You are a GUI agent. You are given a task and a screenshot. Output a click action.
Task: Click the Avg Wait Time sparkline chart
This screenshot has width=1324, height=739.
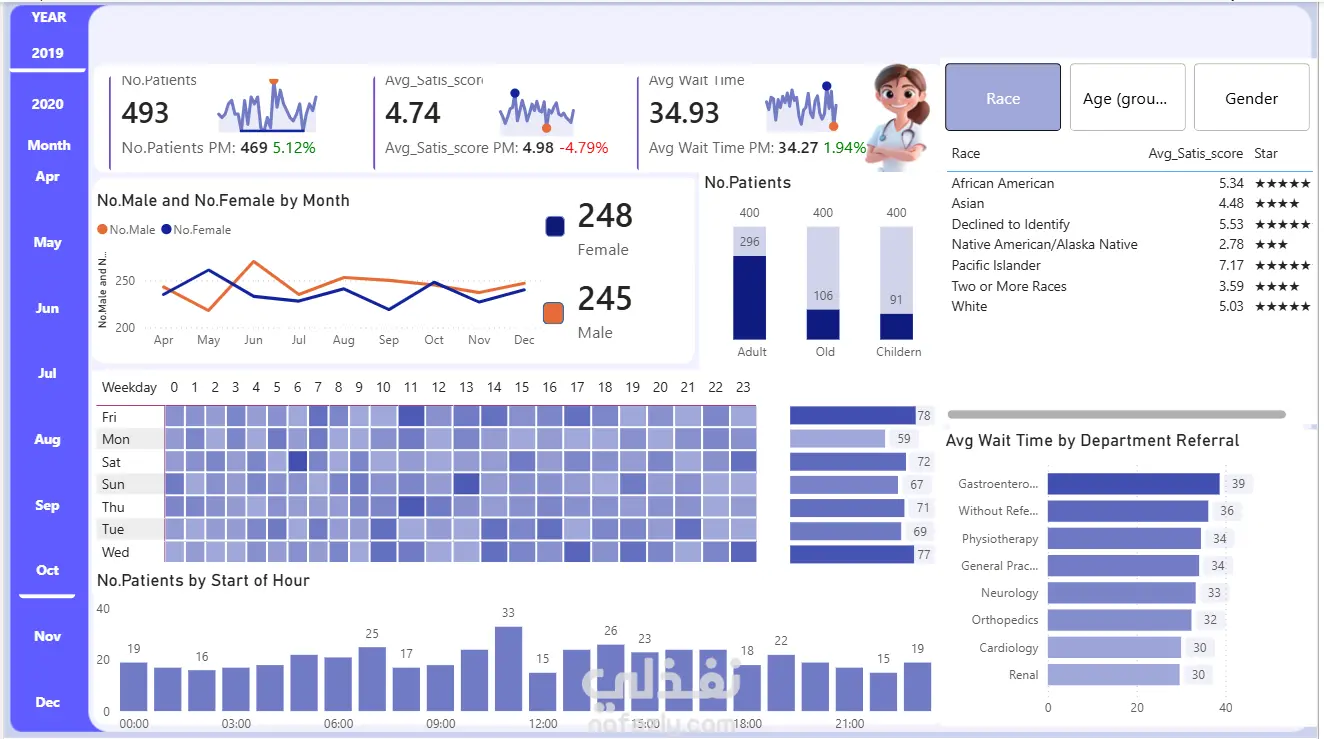pos(802,107)
